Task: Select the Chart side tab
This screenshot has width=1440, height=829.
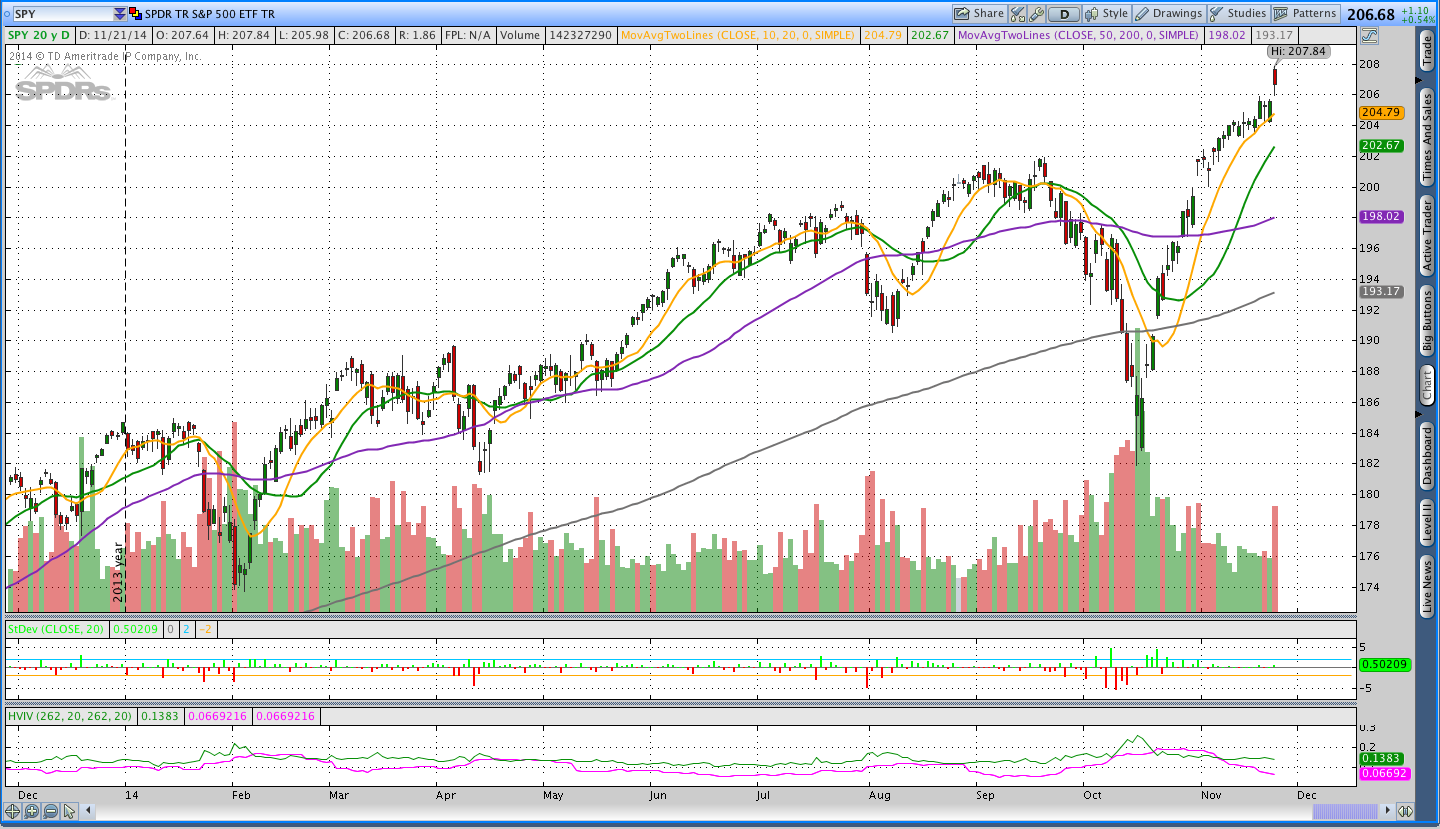Action: pos(1427,385)
